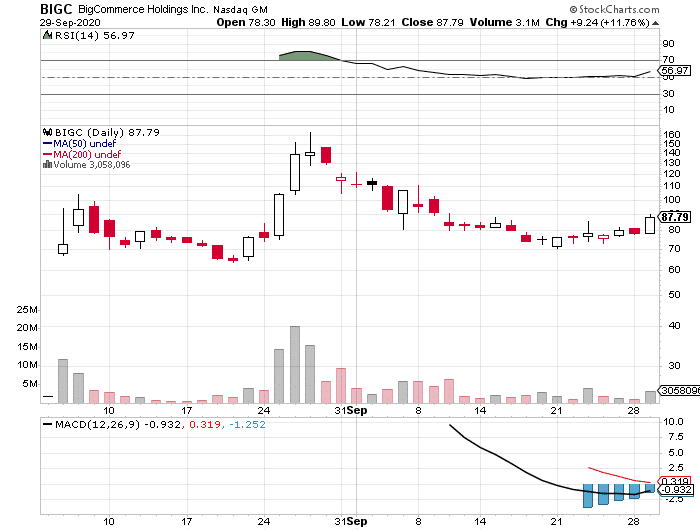
Task: Click the BigCommerce Holdings Inc. company name
Action: coord(143,9)
